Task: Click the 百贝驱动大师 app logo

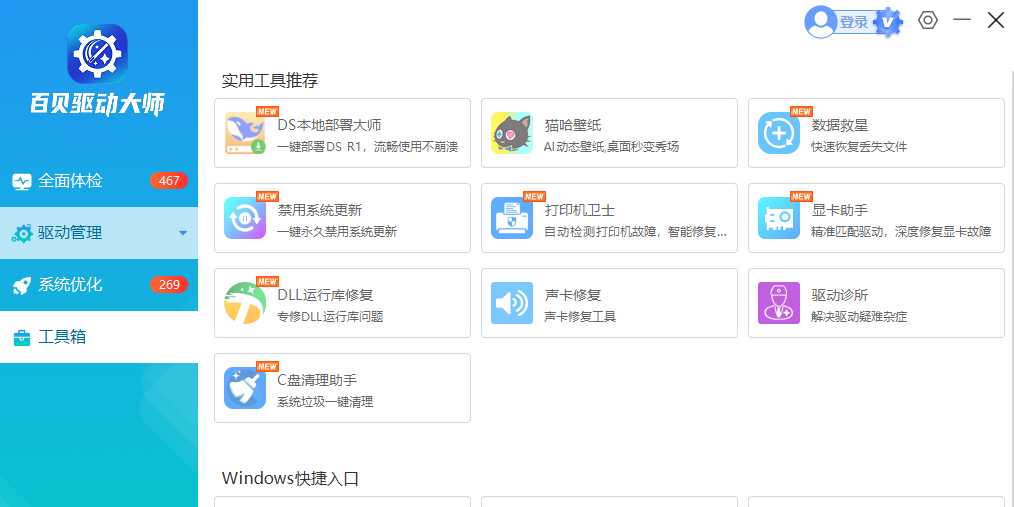Action: pos(98,54)
